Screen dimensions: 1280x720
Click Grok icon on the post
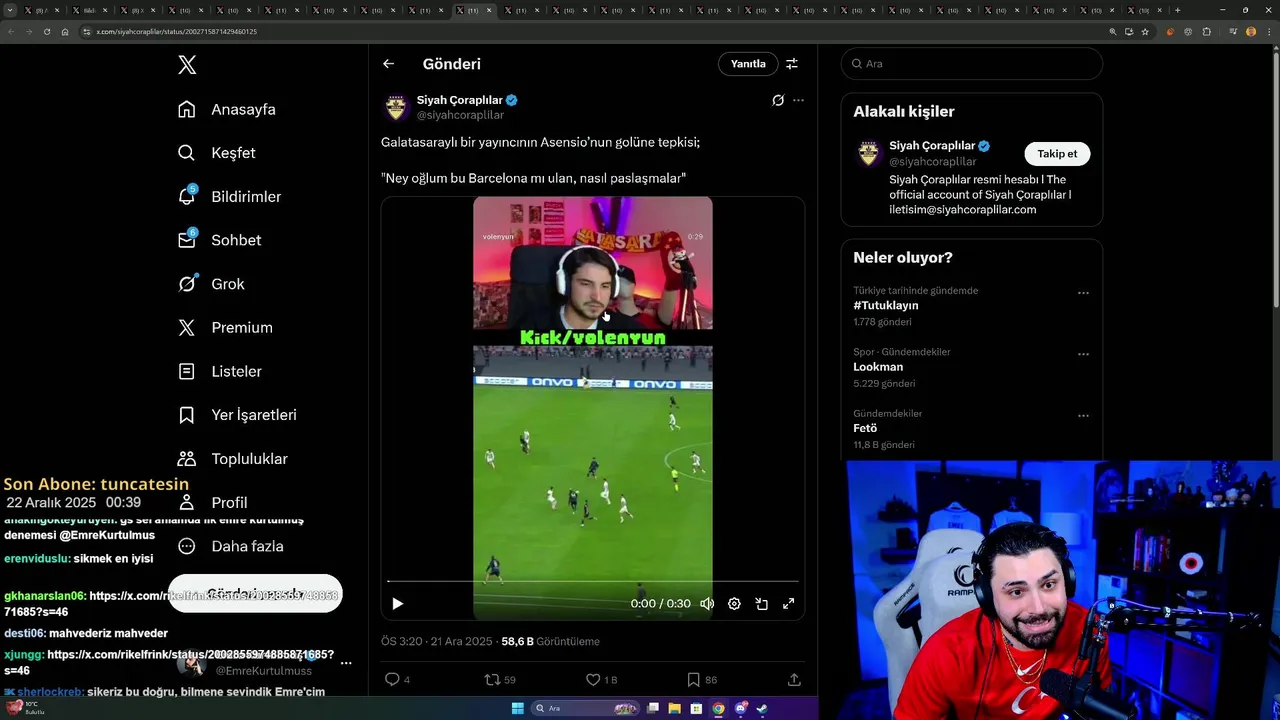pos(778,100)
